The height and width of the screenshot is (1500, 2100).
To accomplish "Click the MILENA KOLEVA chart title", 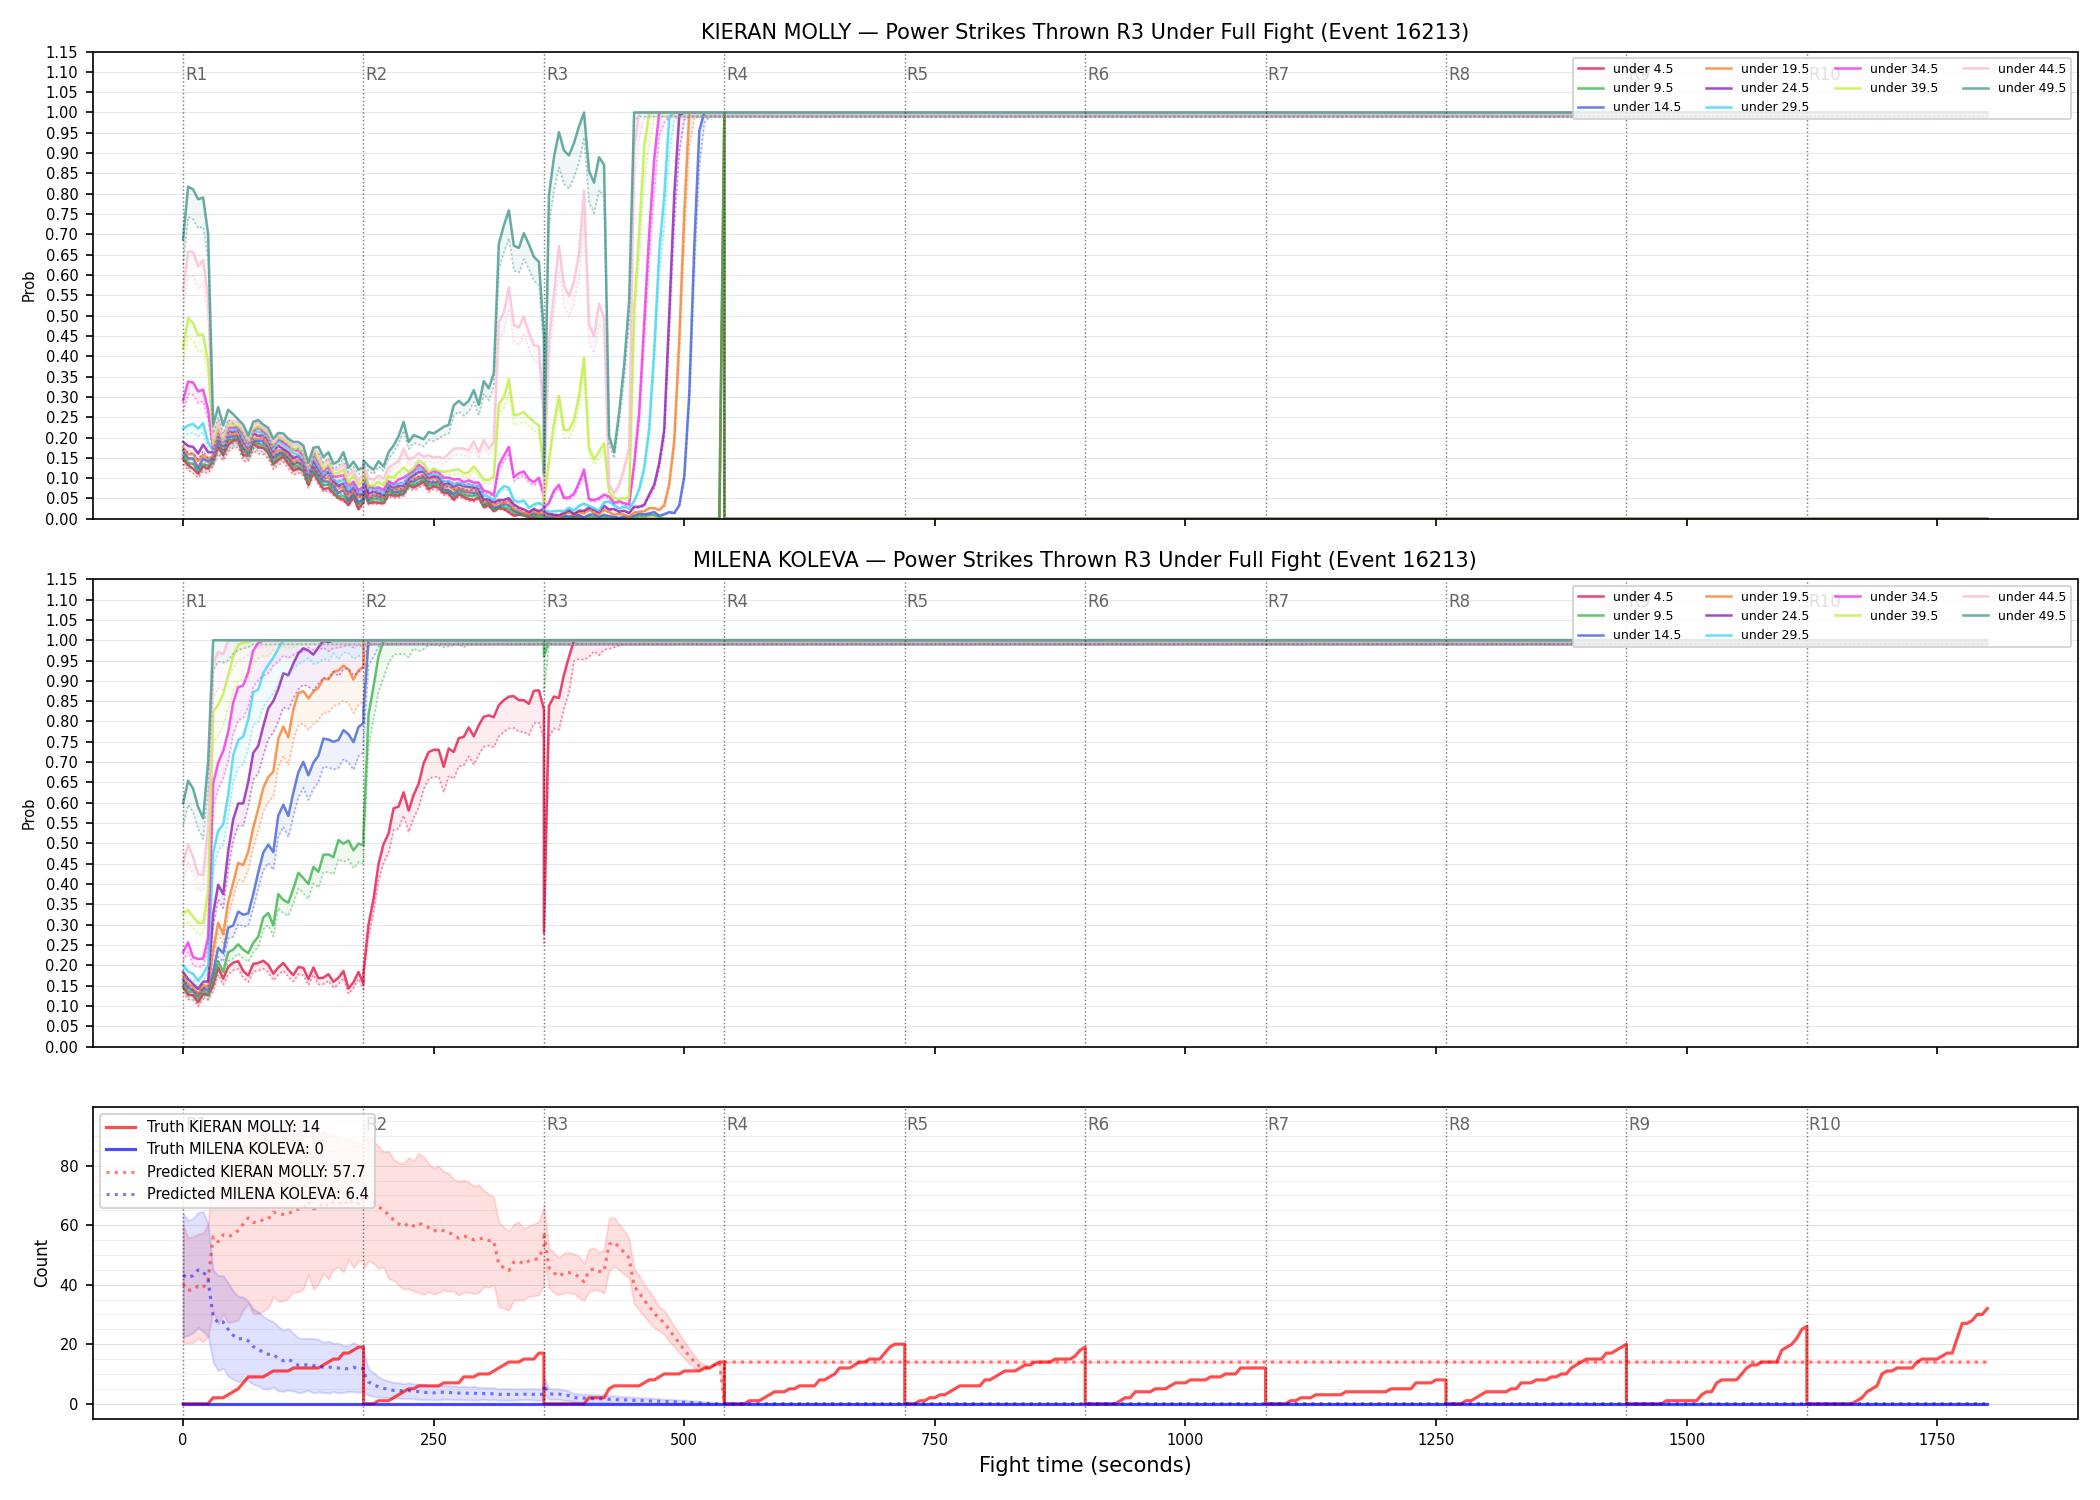I will [x=1084, y=560].
